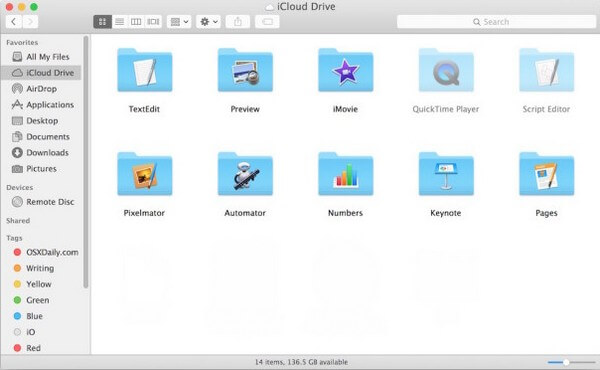Image resolution: width=600 pixels, height=370 pixels.
Task: Go forward with the right arrow button
Action: coord(30,22)
